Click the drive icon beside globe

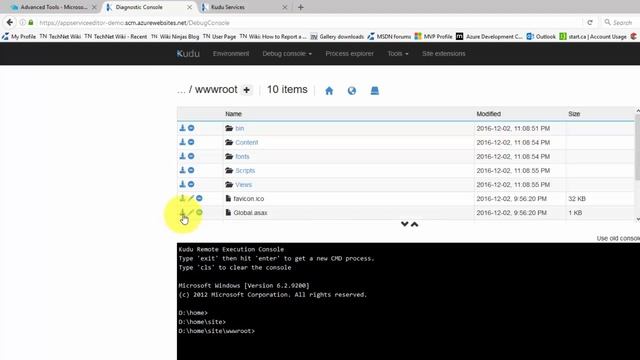(x=375, y=91)
